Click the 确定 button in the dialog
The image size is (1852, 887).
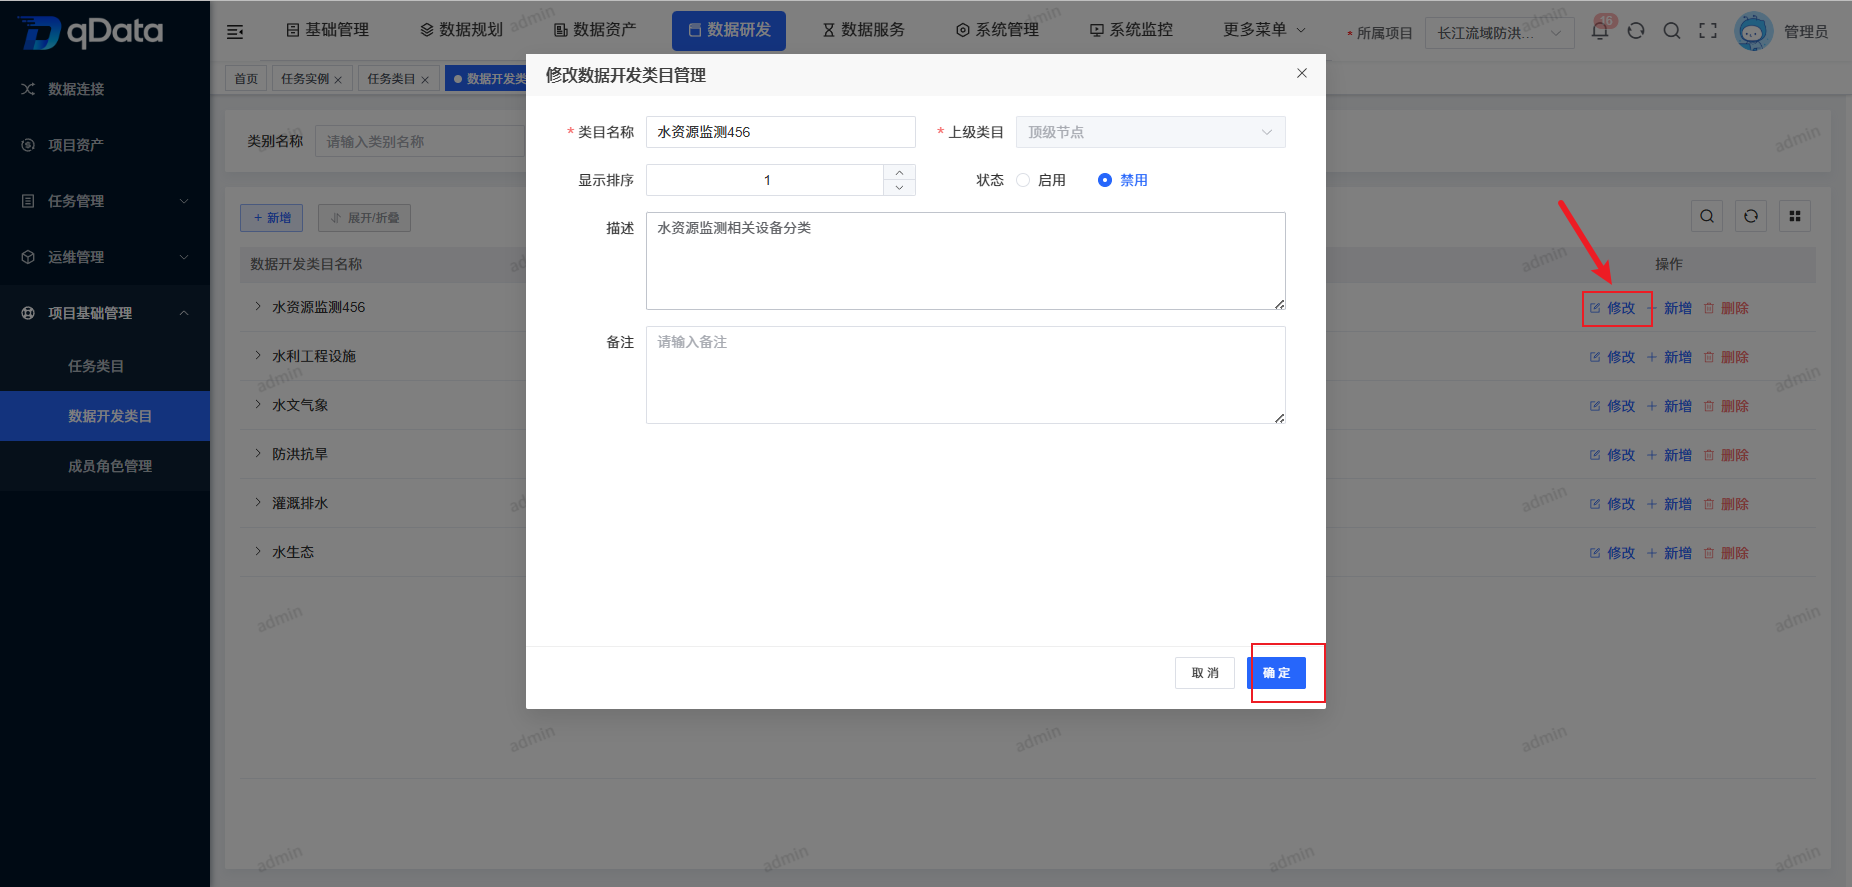[x=1276, y=673]
